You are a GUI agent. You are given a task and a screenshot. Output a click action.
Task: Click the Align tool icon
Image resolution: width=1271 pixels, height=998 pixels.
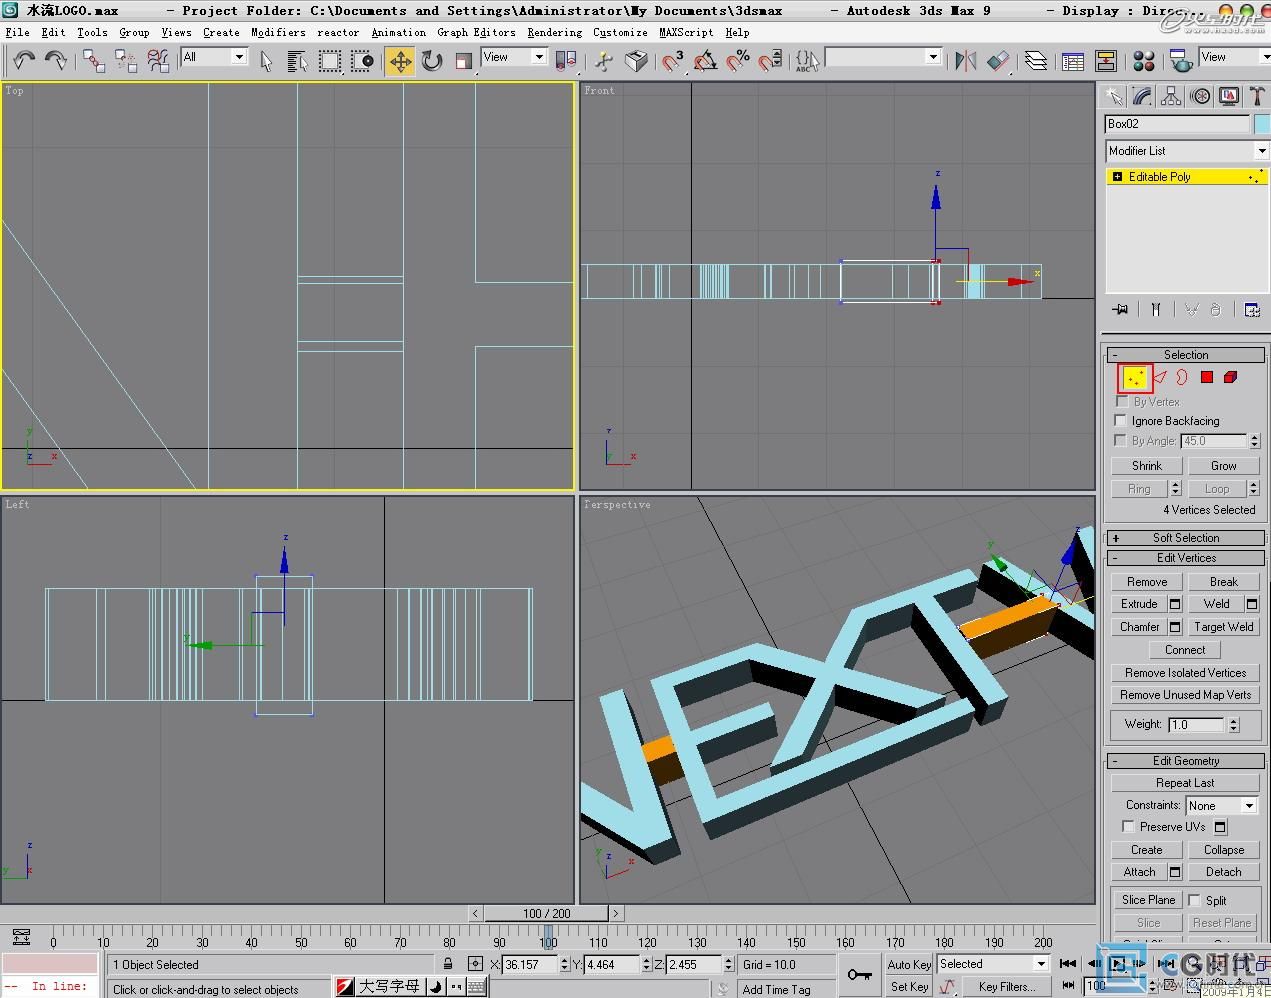(x=998, y=61)
